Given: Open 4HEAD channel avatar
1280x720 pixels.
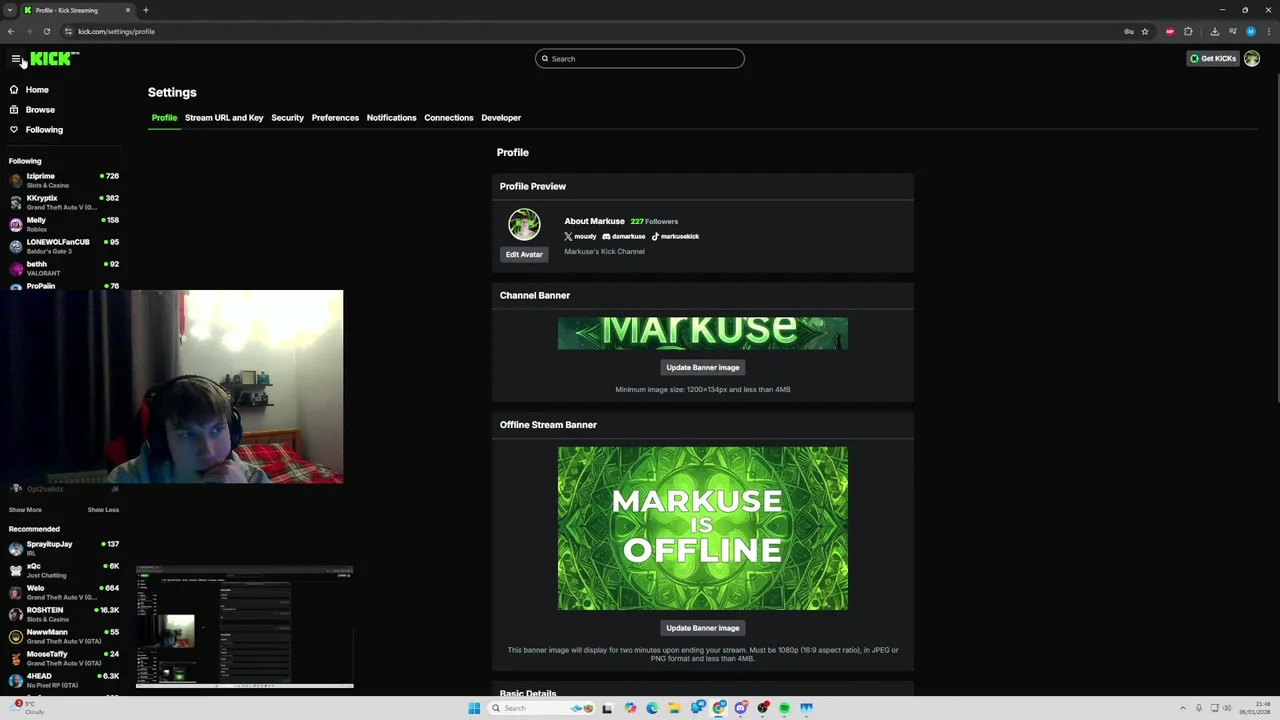Looking at the screenshot, I should coord(16,680).
